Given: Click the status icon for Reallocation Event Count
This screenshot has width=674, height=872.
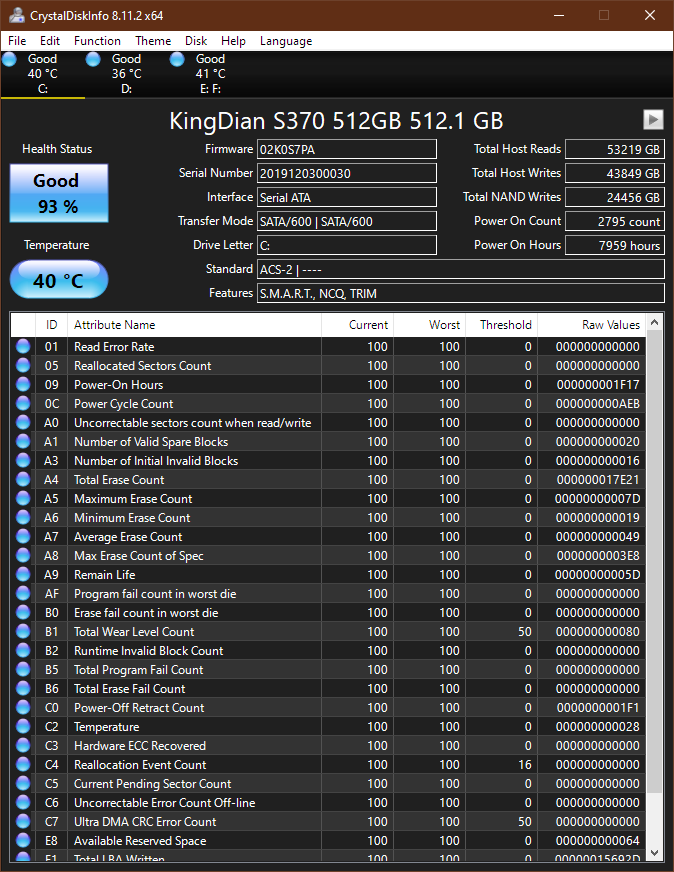Looking at the screenshot, I should click(x=23, y=764).
